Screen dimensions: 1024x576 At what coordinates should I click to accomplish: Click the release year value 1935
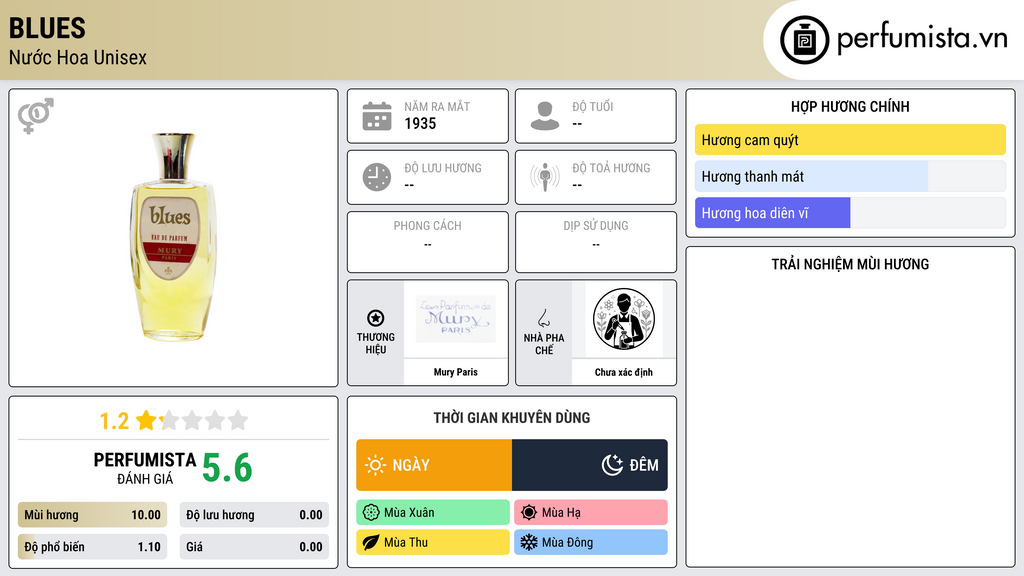(420, 123)
